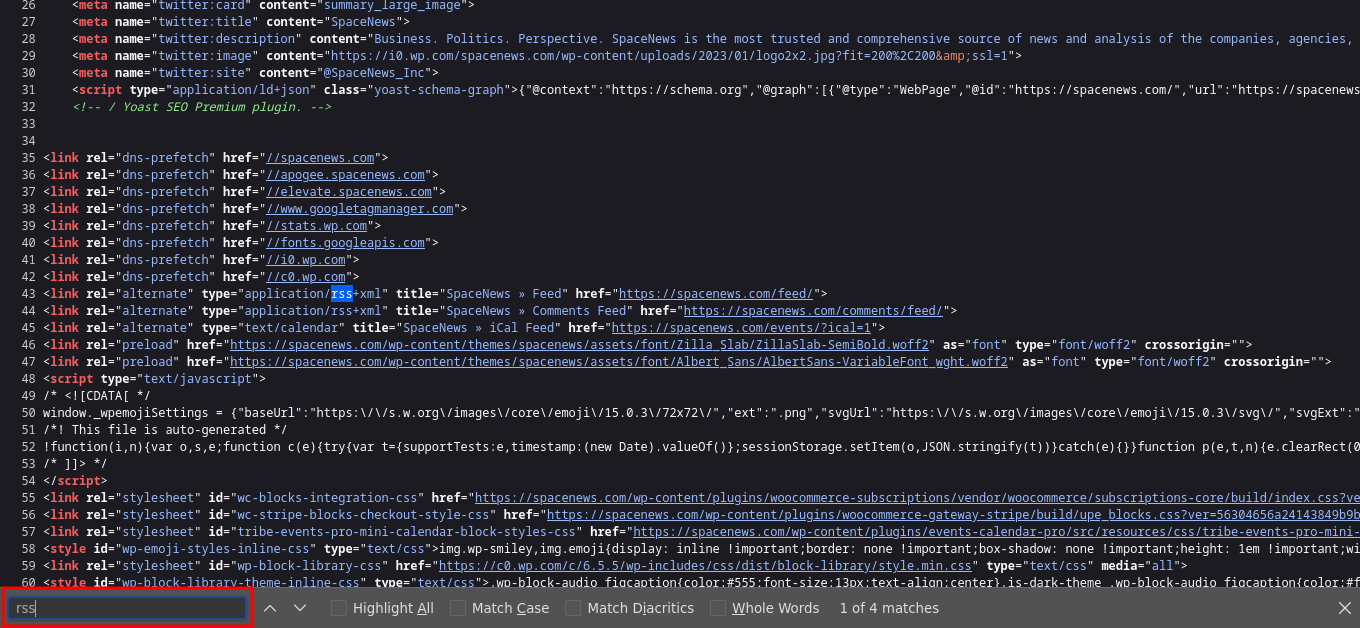
Task: Open the ZillaSlab-SemiBold.woff2 font link
Action: coord(579,345)
